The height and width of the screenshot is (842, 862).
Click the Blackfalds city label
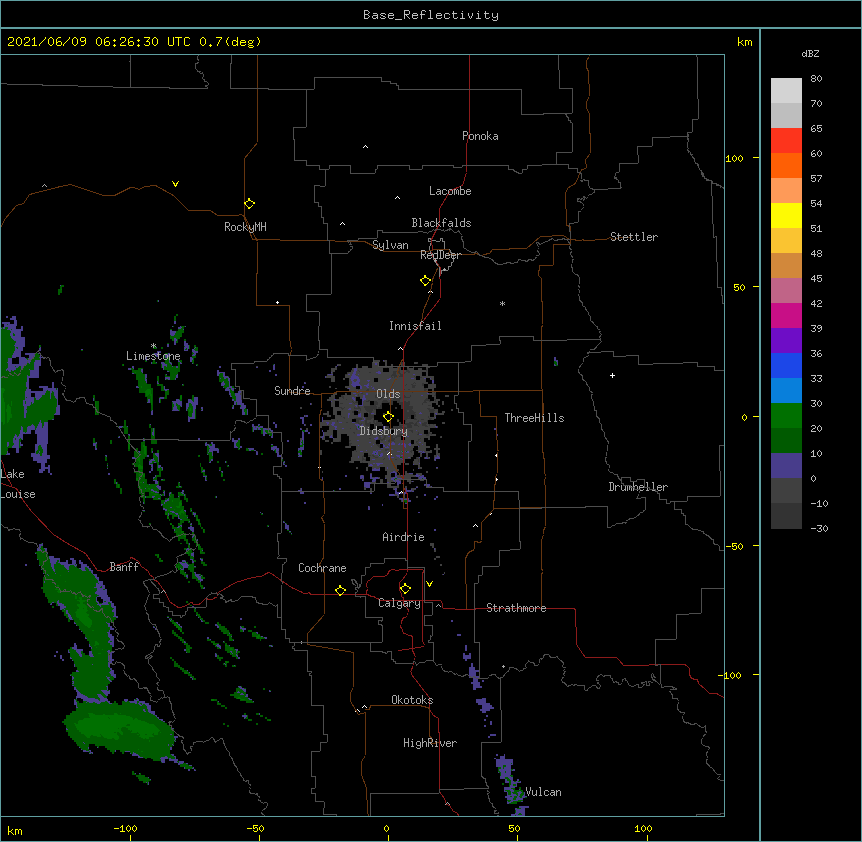[441, 223]
